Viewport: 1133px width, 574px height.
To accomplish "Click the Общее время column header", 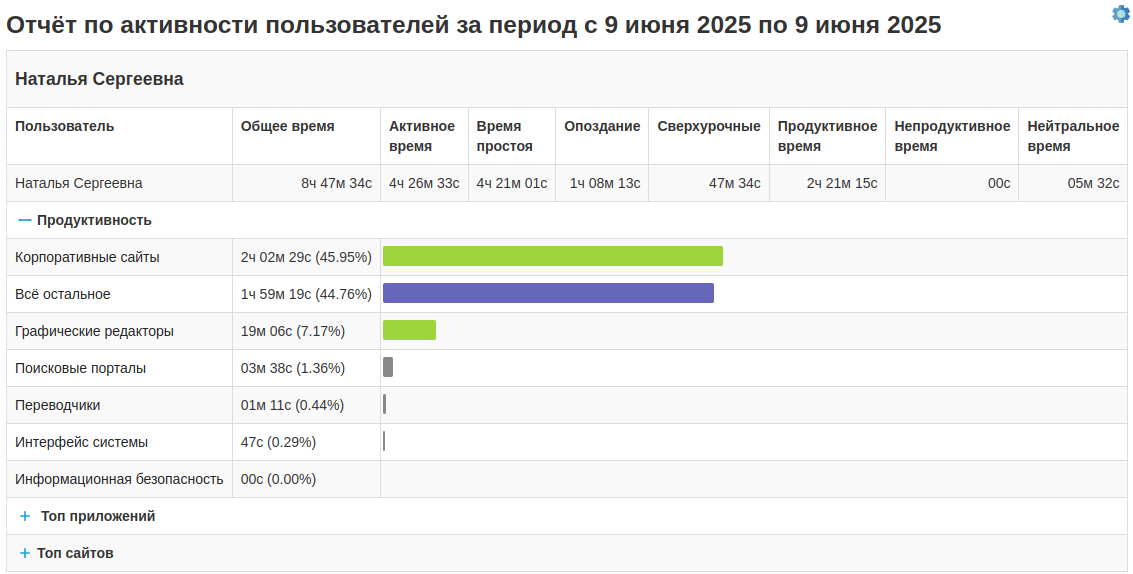I will (x=288, y=126).
